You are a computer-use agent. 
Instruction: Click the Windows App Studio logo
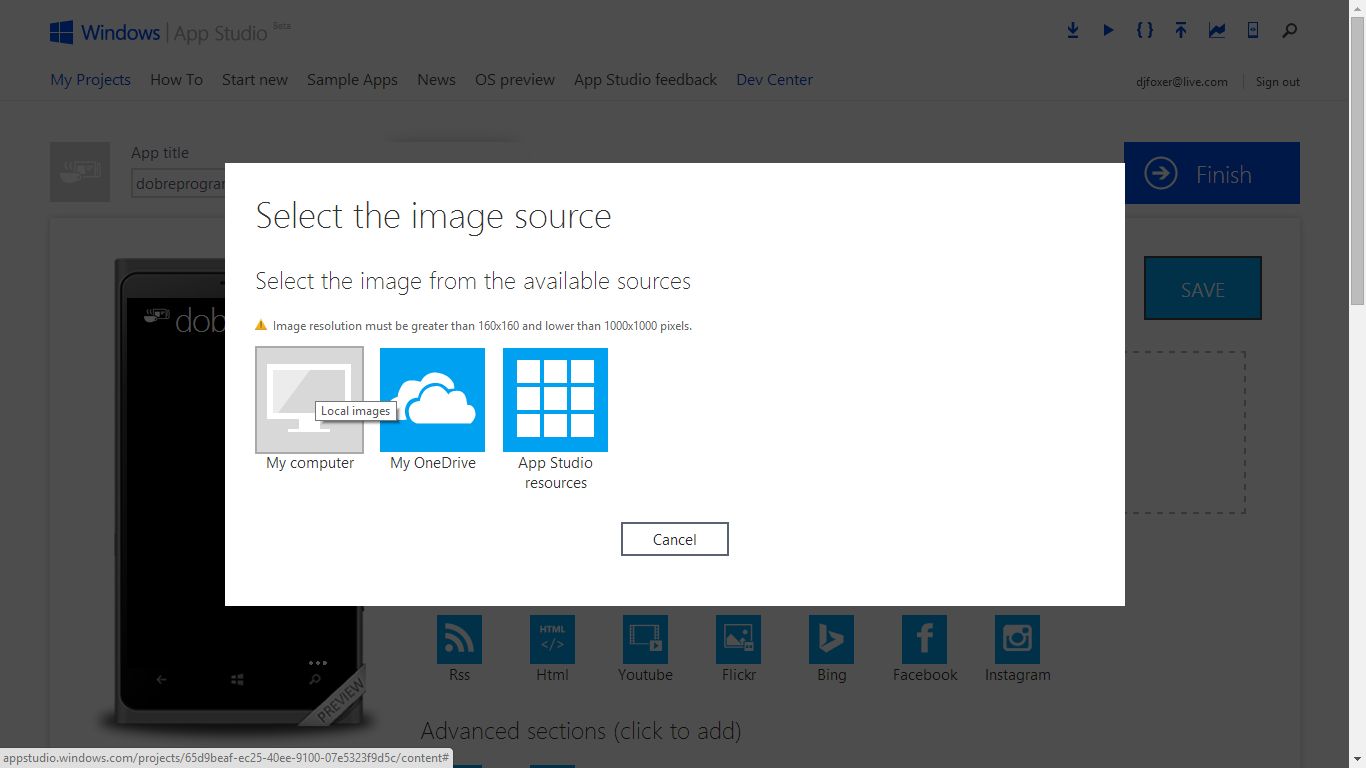171,33
